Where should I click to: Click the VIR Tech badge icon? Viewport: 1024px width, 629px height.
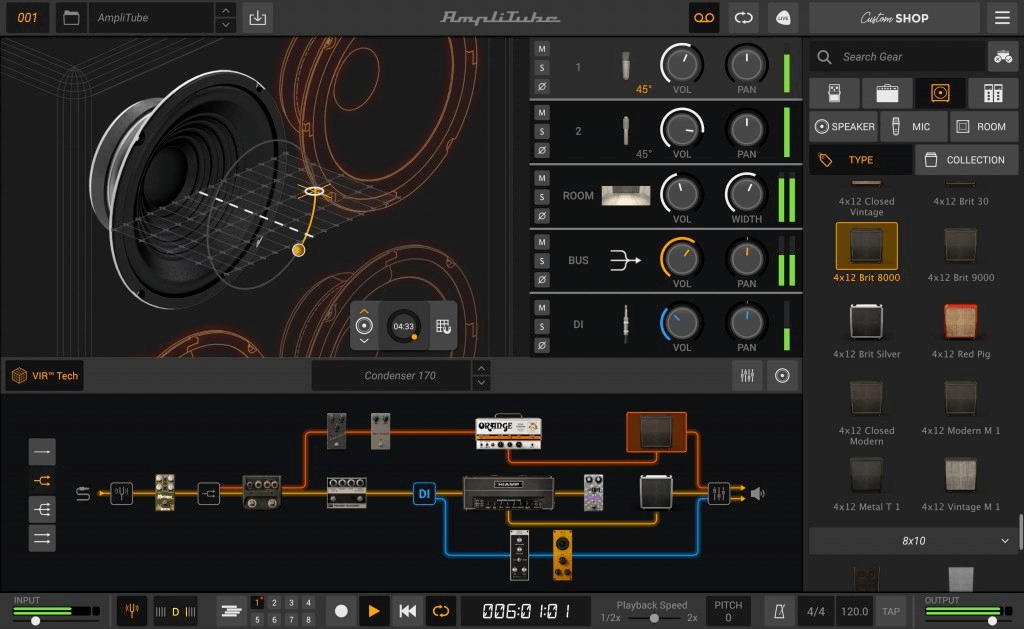pos(18,375)
